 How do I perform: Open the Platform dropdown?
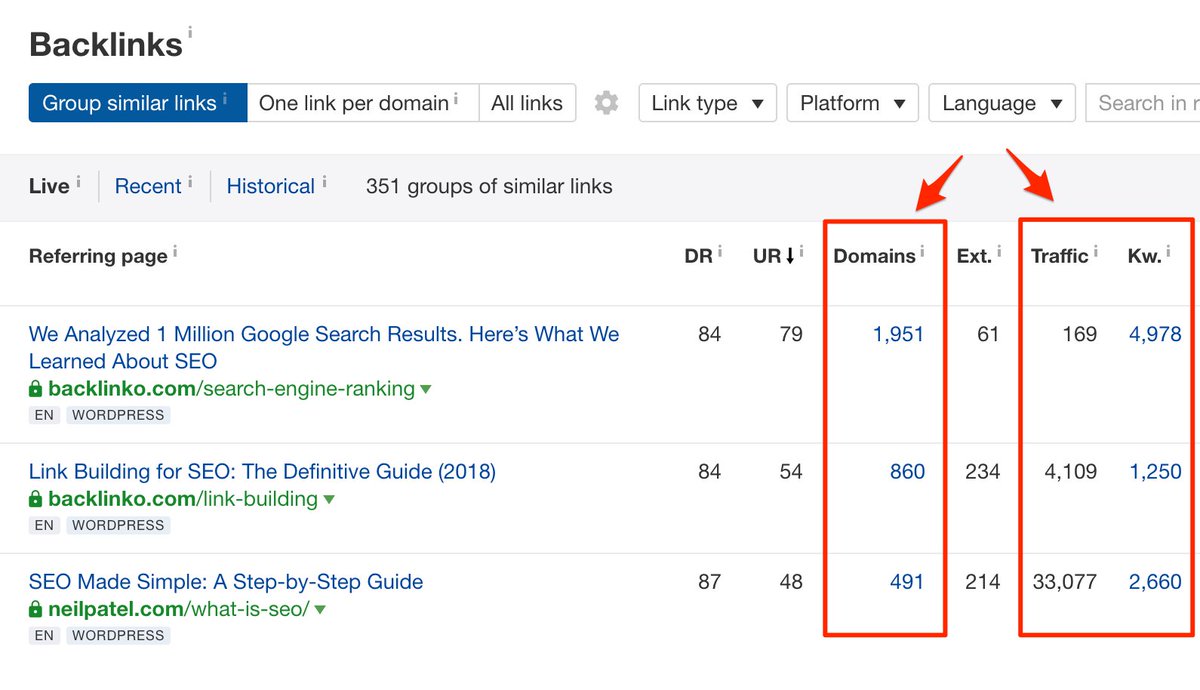click(853, 103)
